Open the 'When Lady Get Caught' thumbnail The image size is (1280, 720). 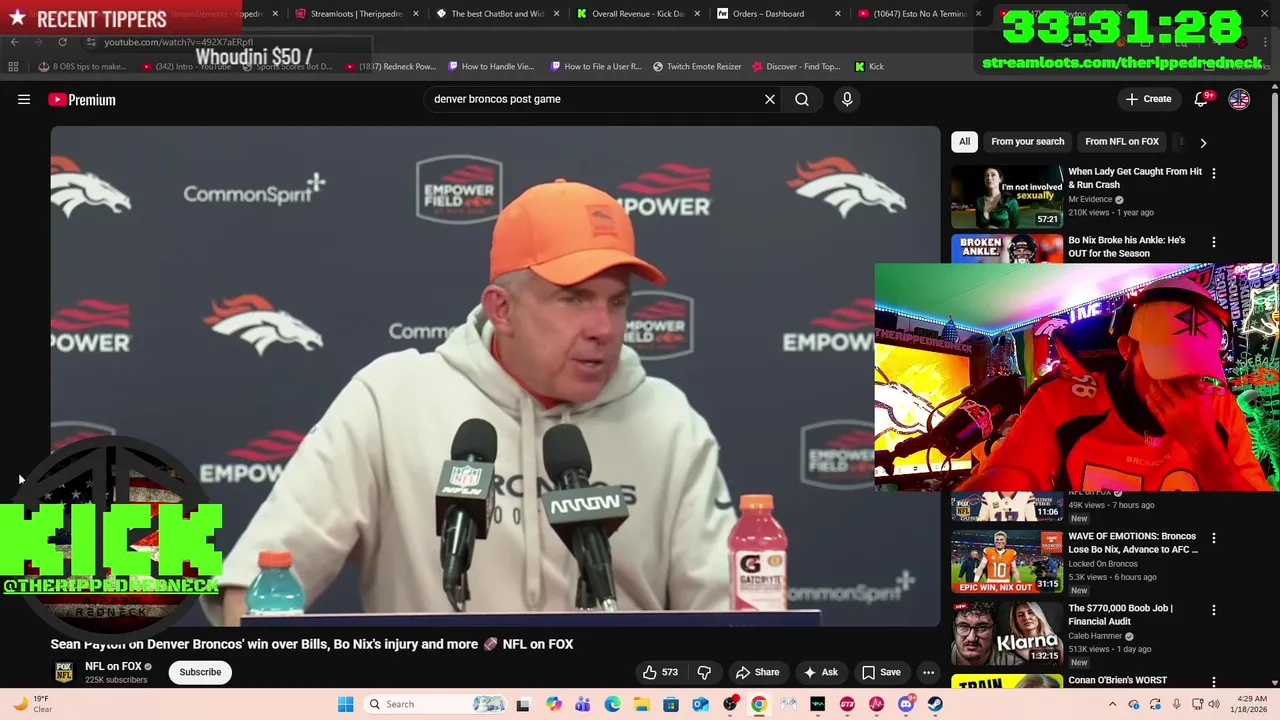[1006, 196]
